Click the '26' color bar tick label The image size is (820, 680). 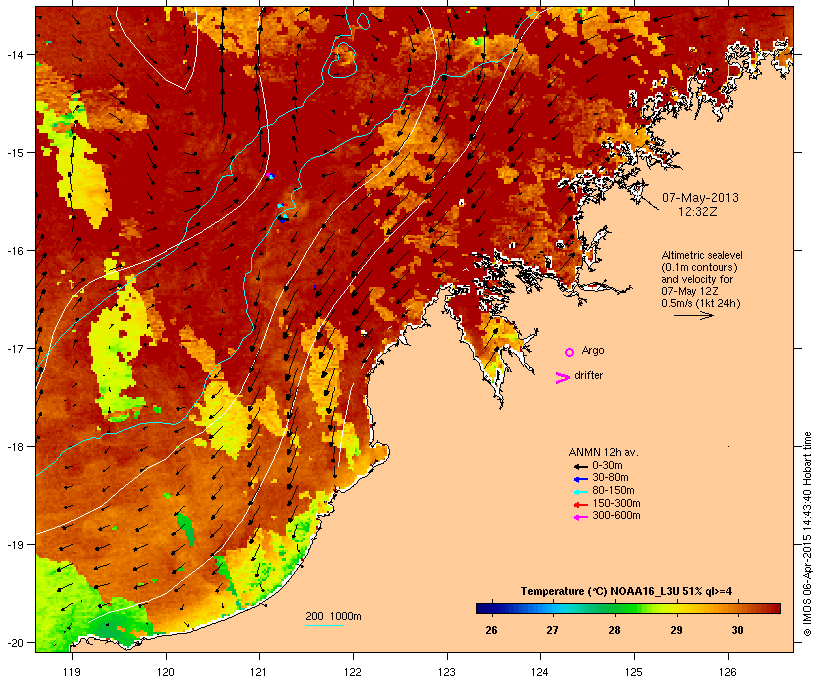click(x=491, y=630)
